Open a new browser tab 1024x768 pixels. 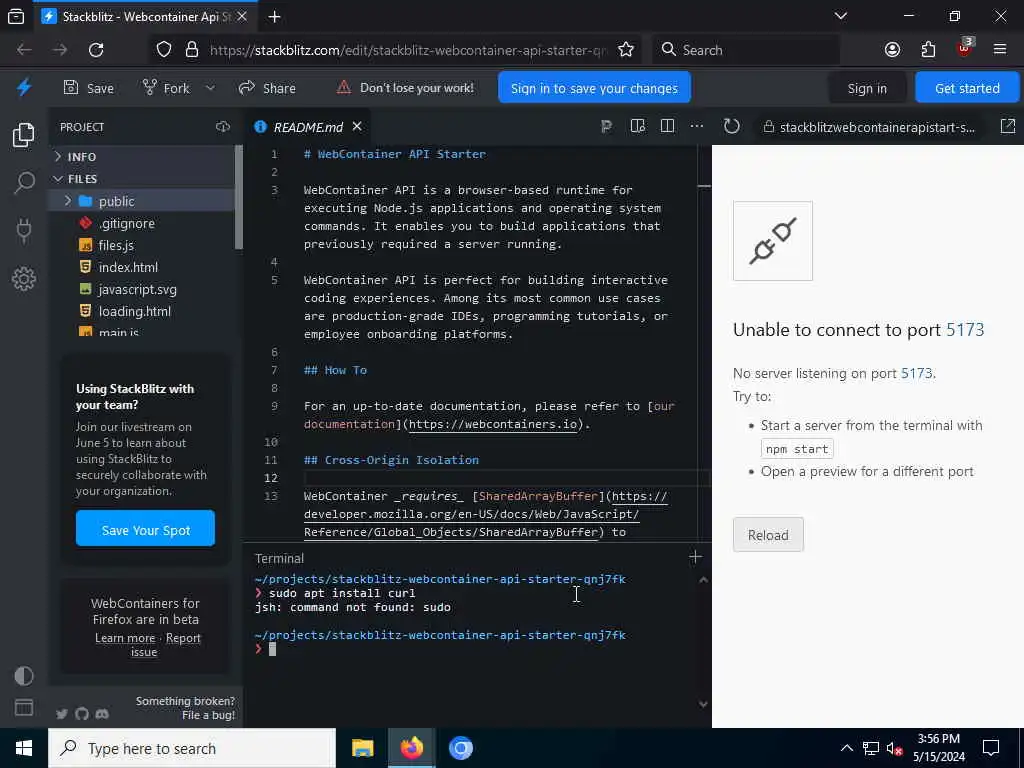pyautogui.click(x=275, y=17)
